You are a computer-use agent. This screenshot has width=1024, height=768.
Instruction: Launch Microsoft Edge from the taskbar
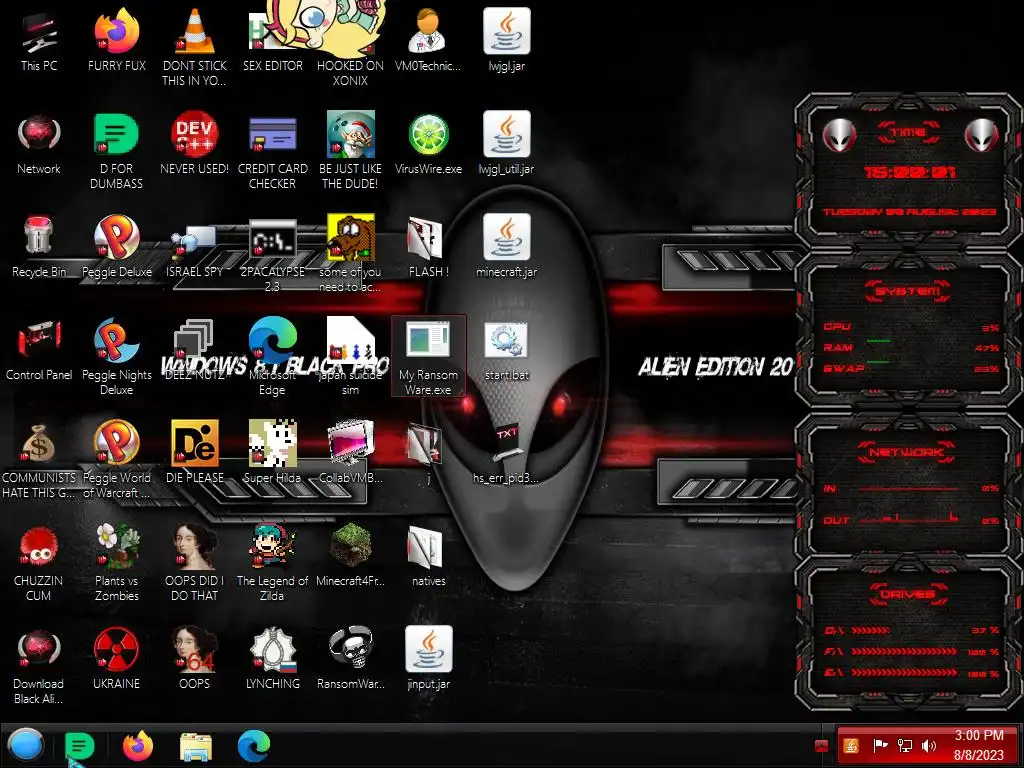(253, 746)
